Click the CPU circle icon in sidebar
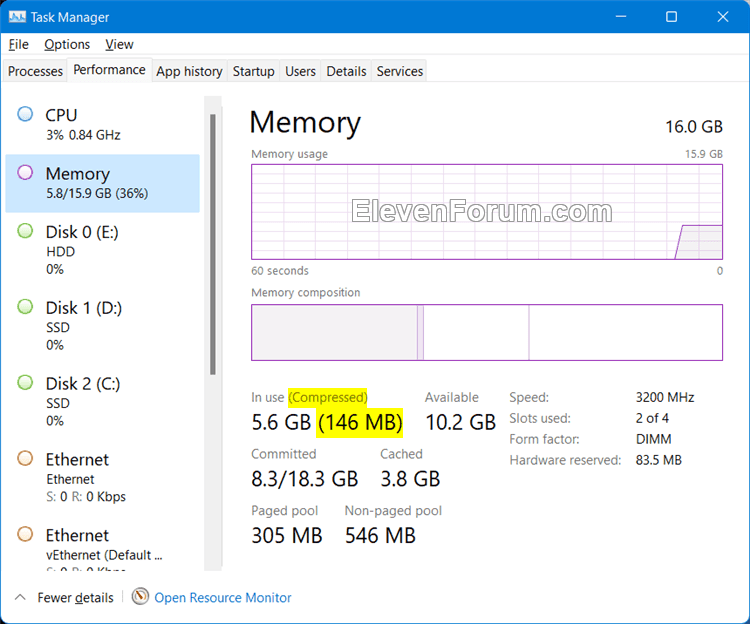750x624 pixels. pyautogui.click(x=25, y=114)
